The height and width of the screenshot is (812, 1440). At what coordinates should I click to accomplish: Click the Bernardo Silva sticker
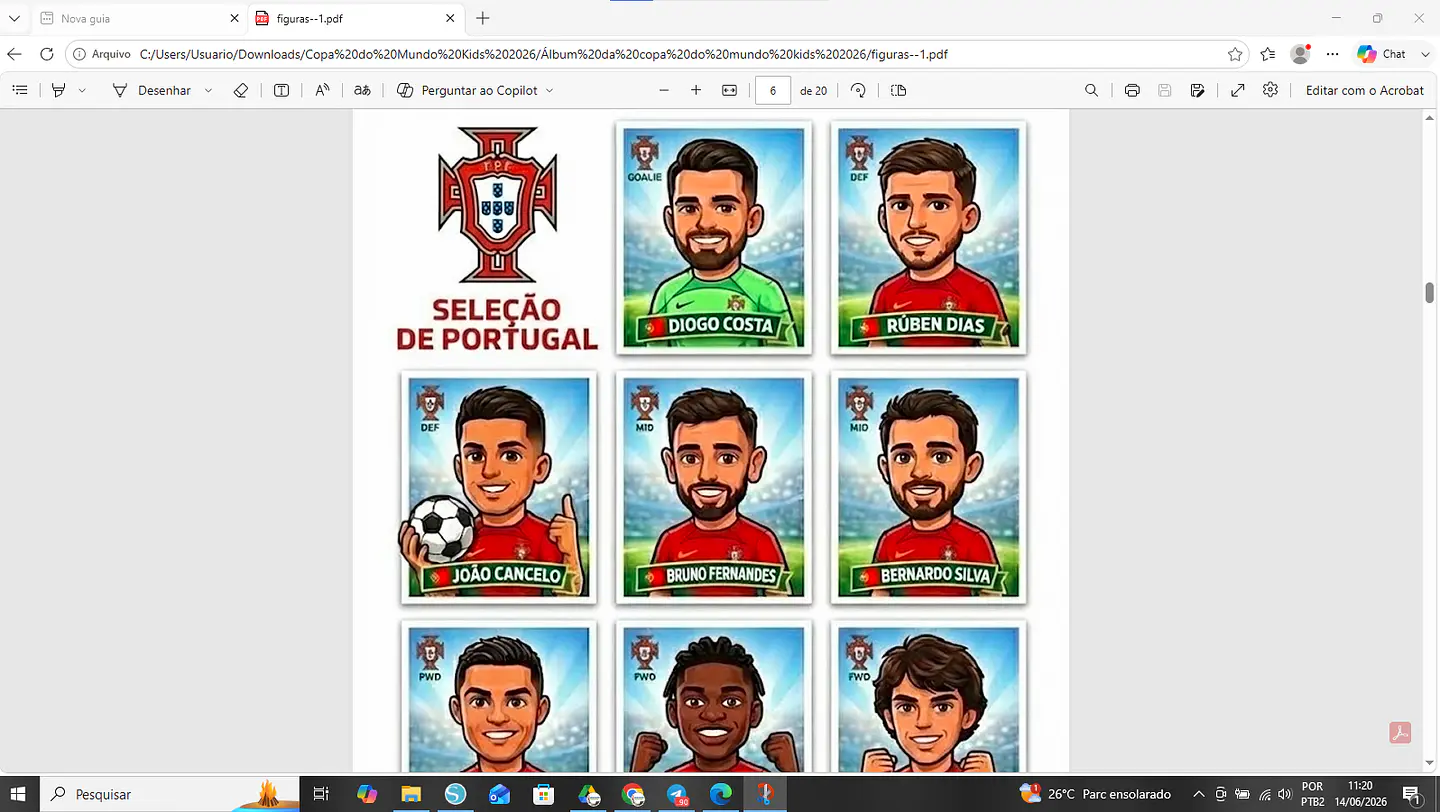tap(929, 488)
